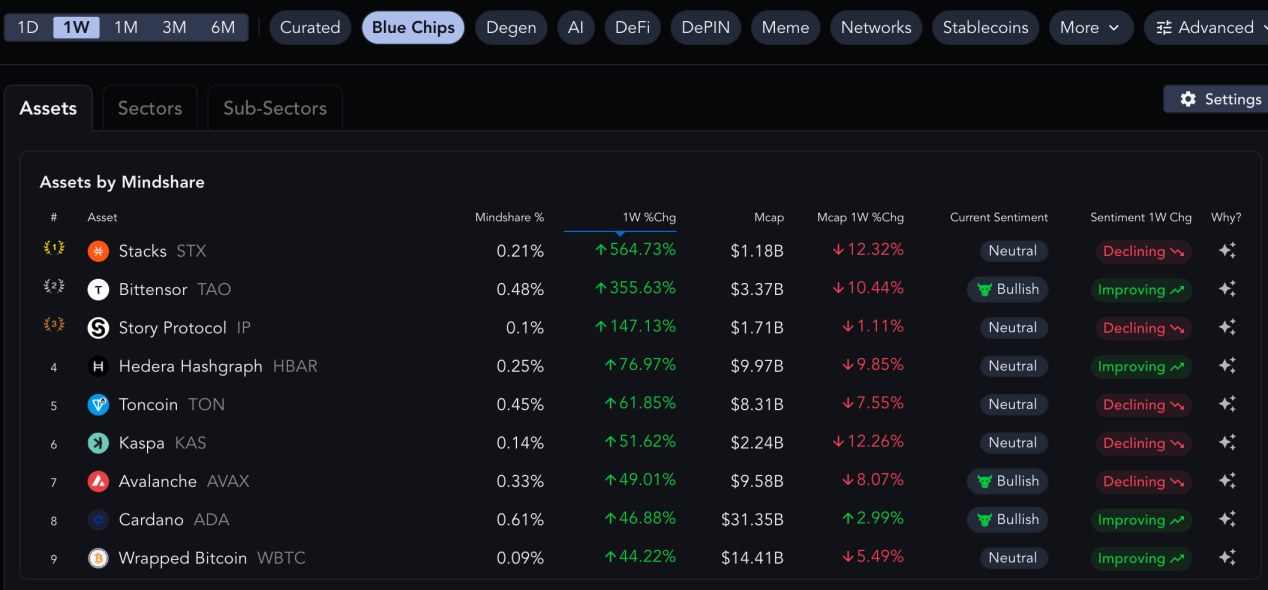Click the third-place laurel badge for Story Protocol

54,325
